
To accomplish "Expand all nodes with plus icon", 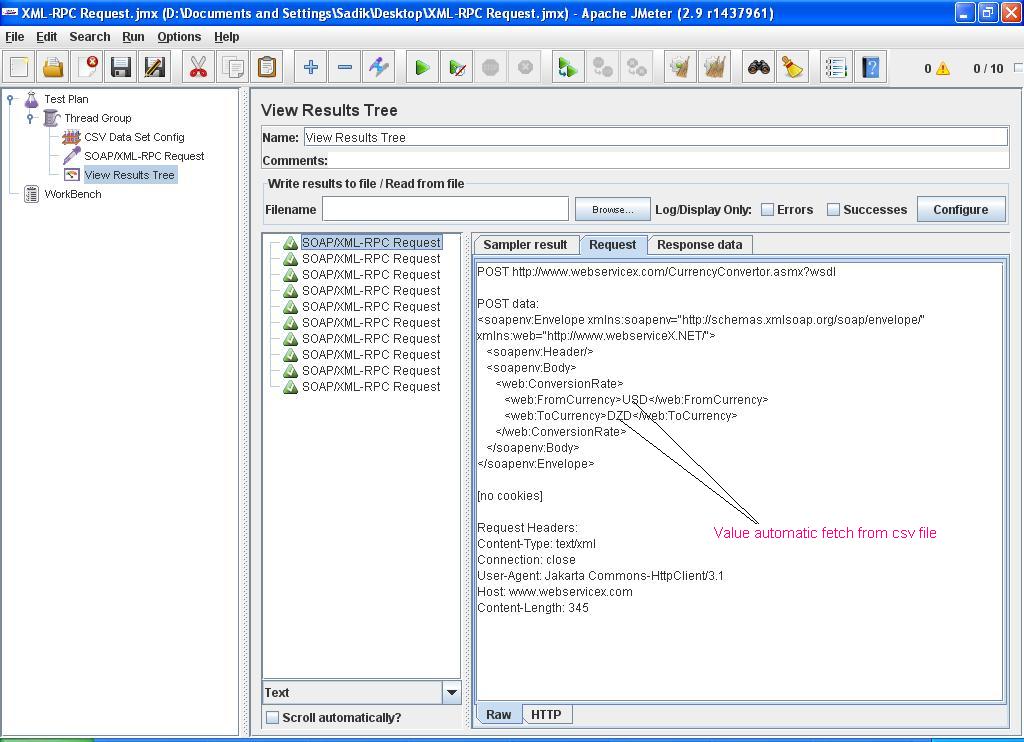I will (311, 67).
